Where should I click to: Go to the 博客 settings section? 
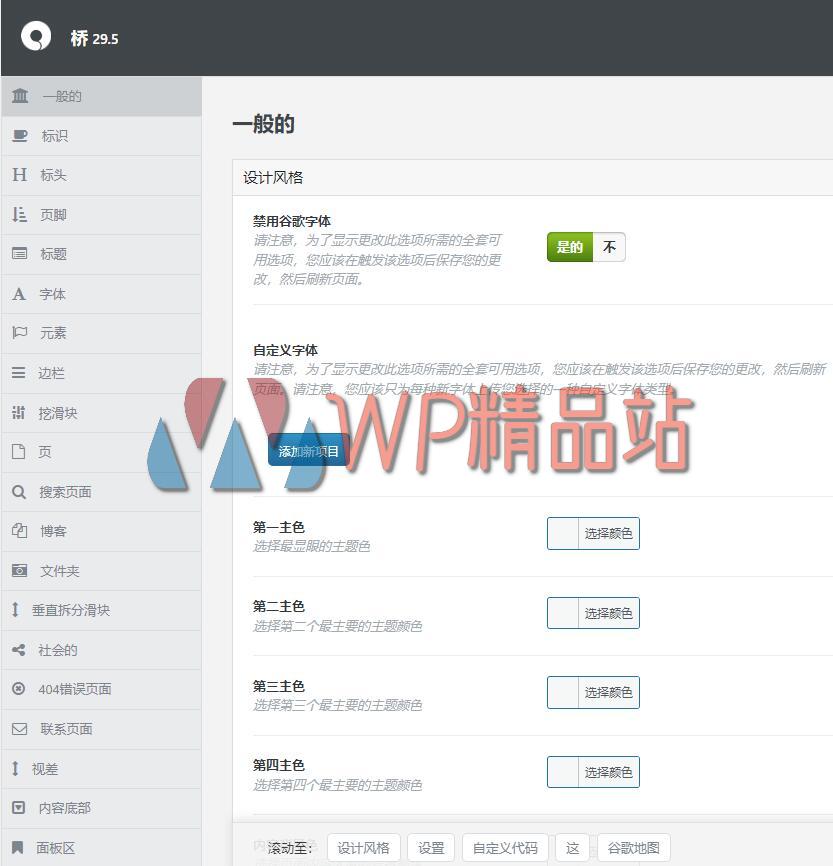[53, 531]
